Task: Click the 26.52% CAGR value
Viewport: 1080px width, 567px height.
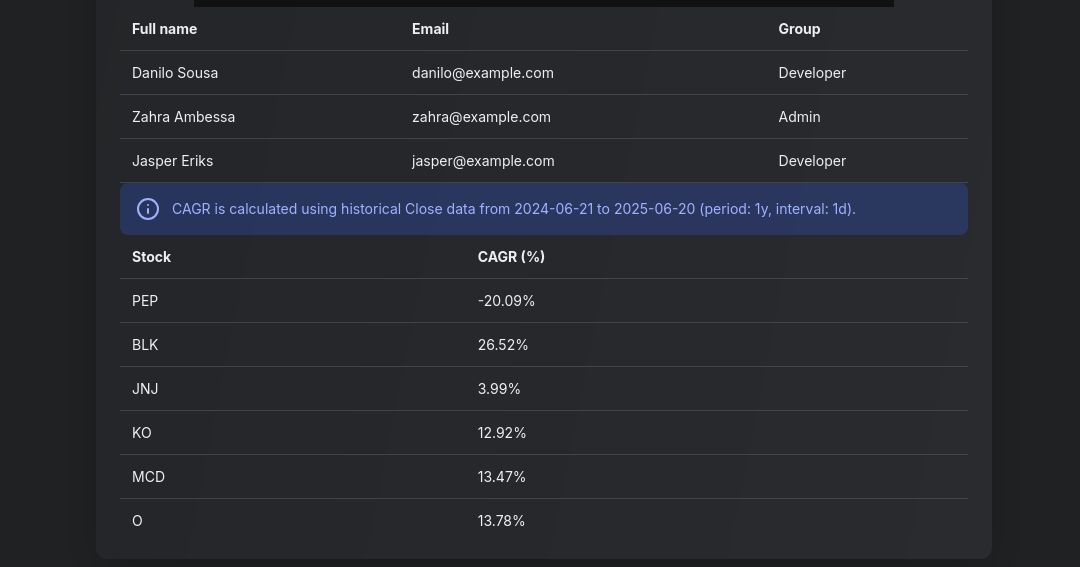Action: point(503,345)
